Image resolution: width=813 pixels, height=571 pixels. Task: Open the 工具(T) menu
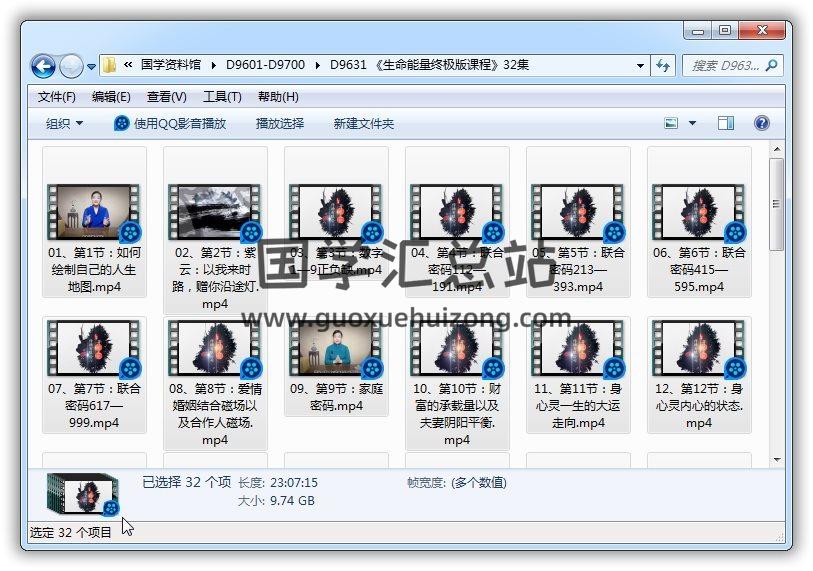[222, 97]
